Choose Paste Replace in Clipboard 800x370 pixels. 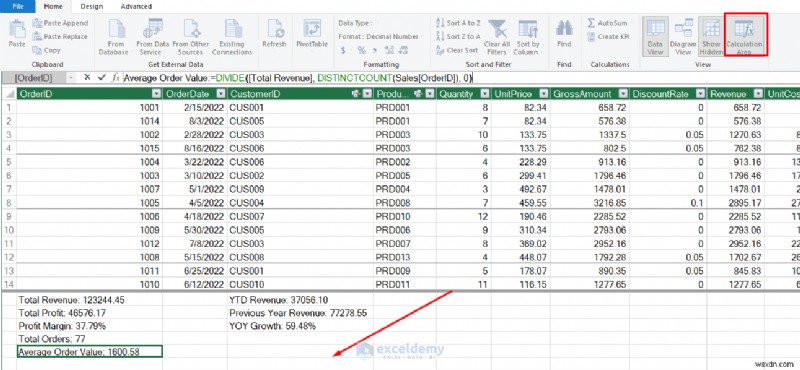coord(60,36)
